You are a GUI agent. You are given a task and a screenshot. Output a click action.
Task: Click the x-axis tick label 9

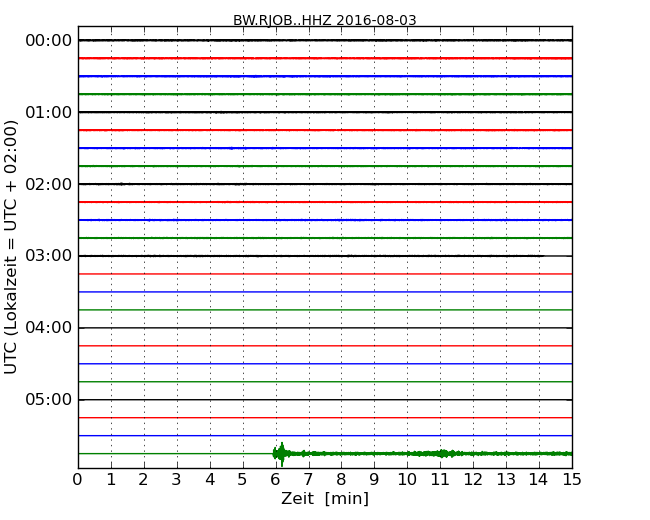(374, 480)
